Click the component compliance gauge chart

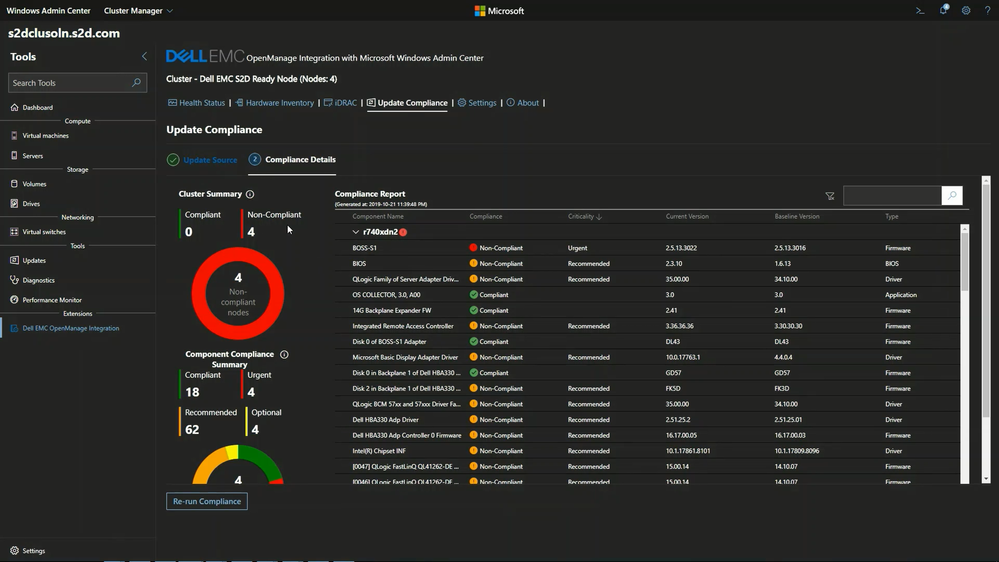pos(238,464)
